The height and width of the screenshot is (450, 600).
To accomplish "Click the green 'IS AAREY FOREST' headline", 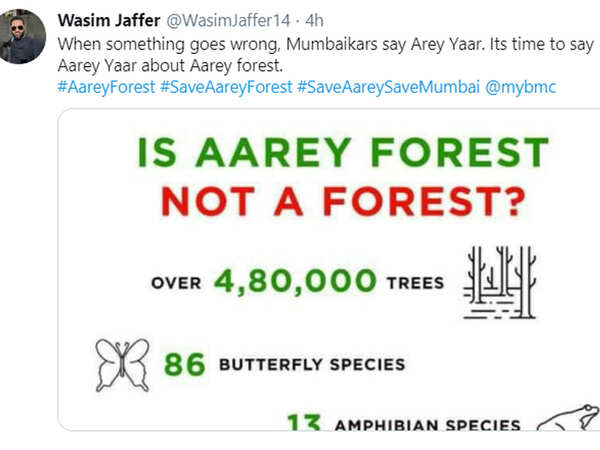I will coord(343,153).
